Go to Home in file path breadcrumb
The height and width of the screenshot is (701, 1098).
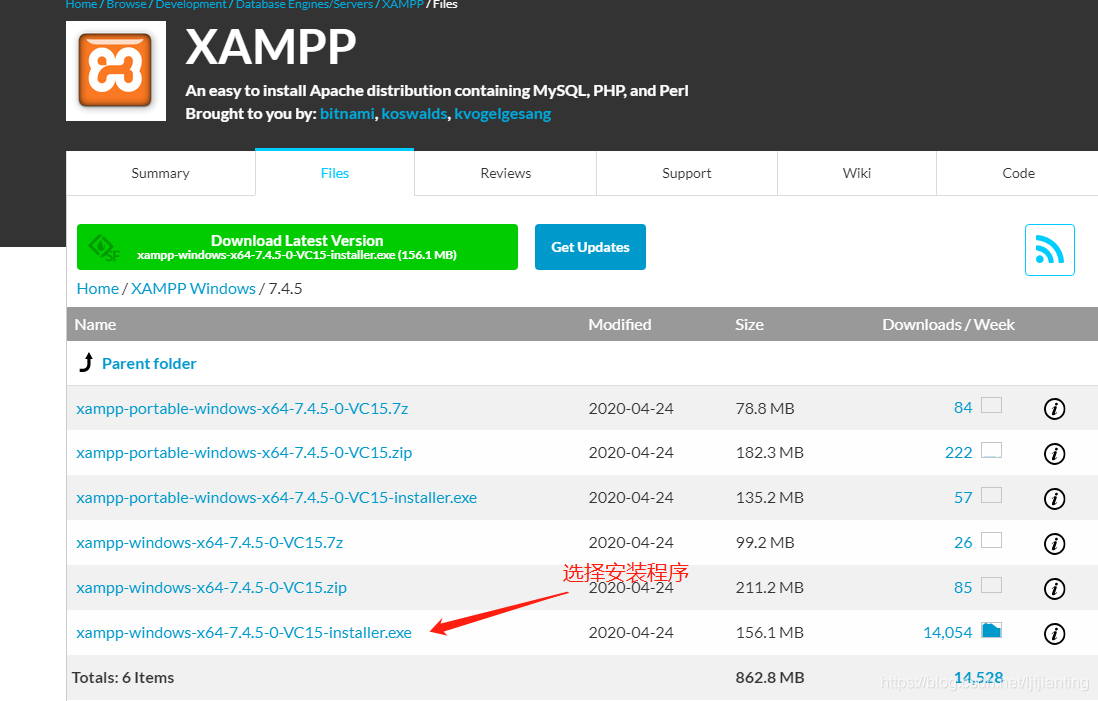coord(97,289)
